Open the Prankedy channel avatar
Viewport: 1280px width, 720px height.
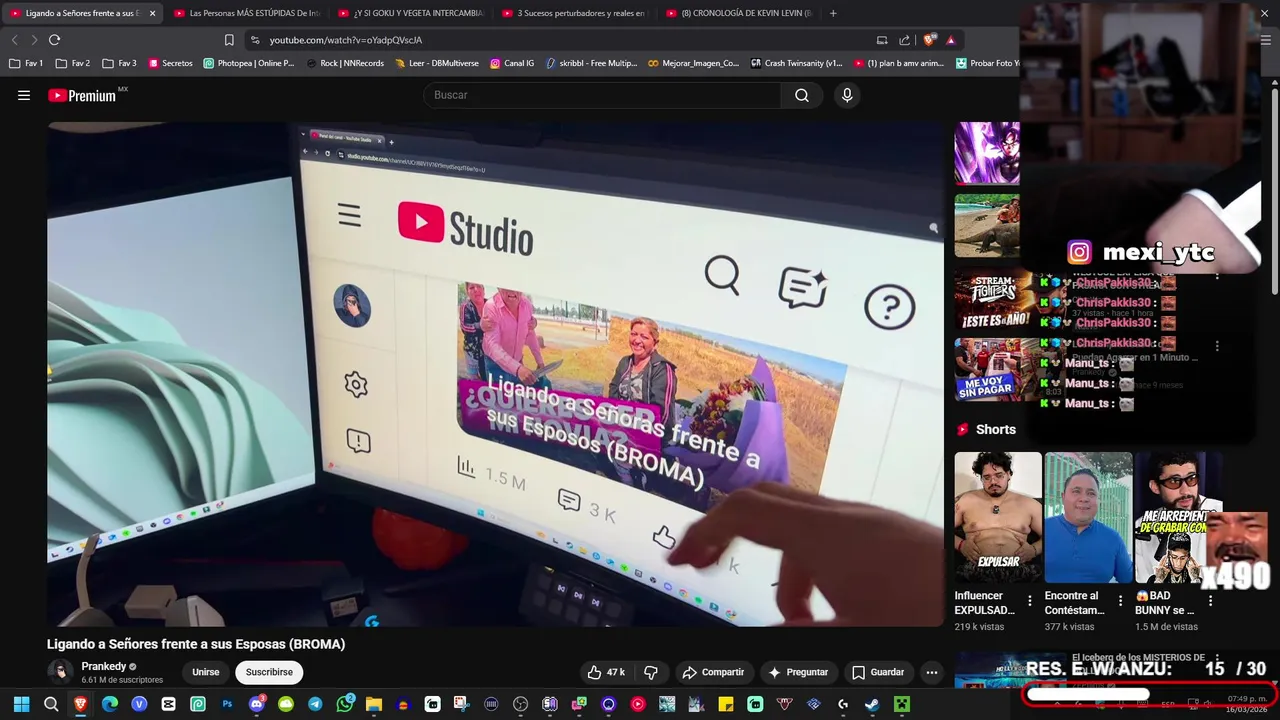coord(61,672)
